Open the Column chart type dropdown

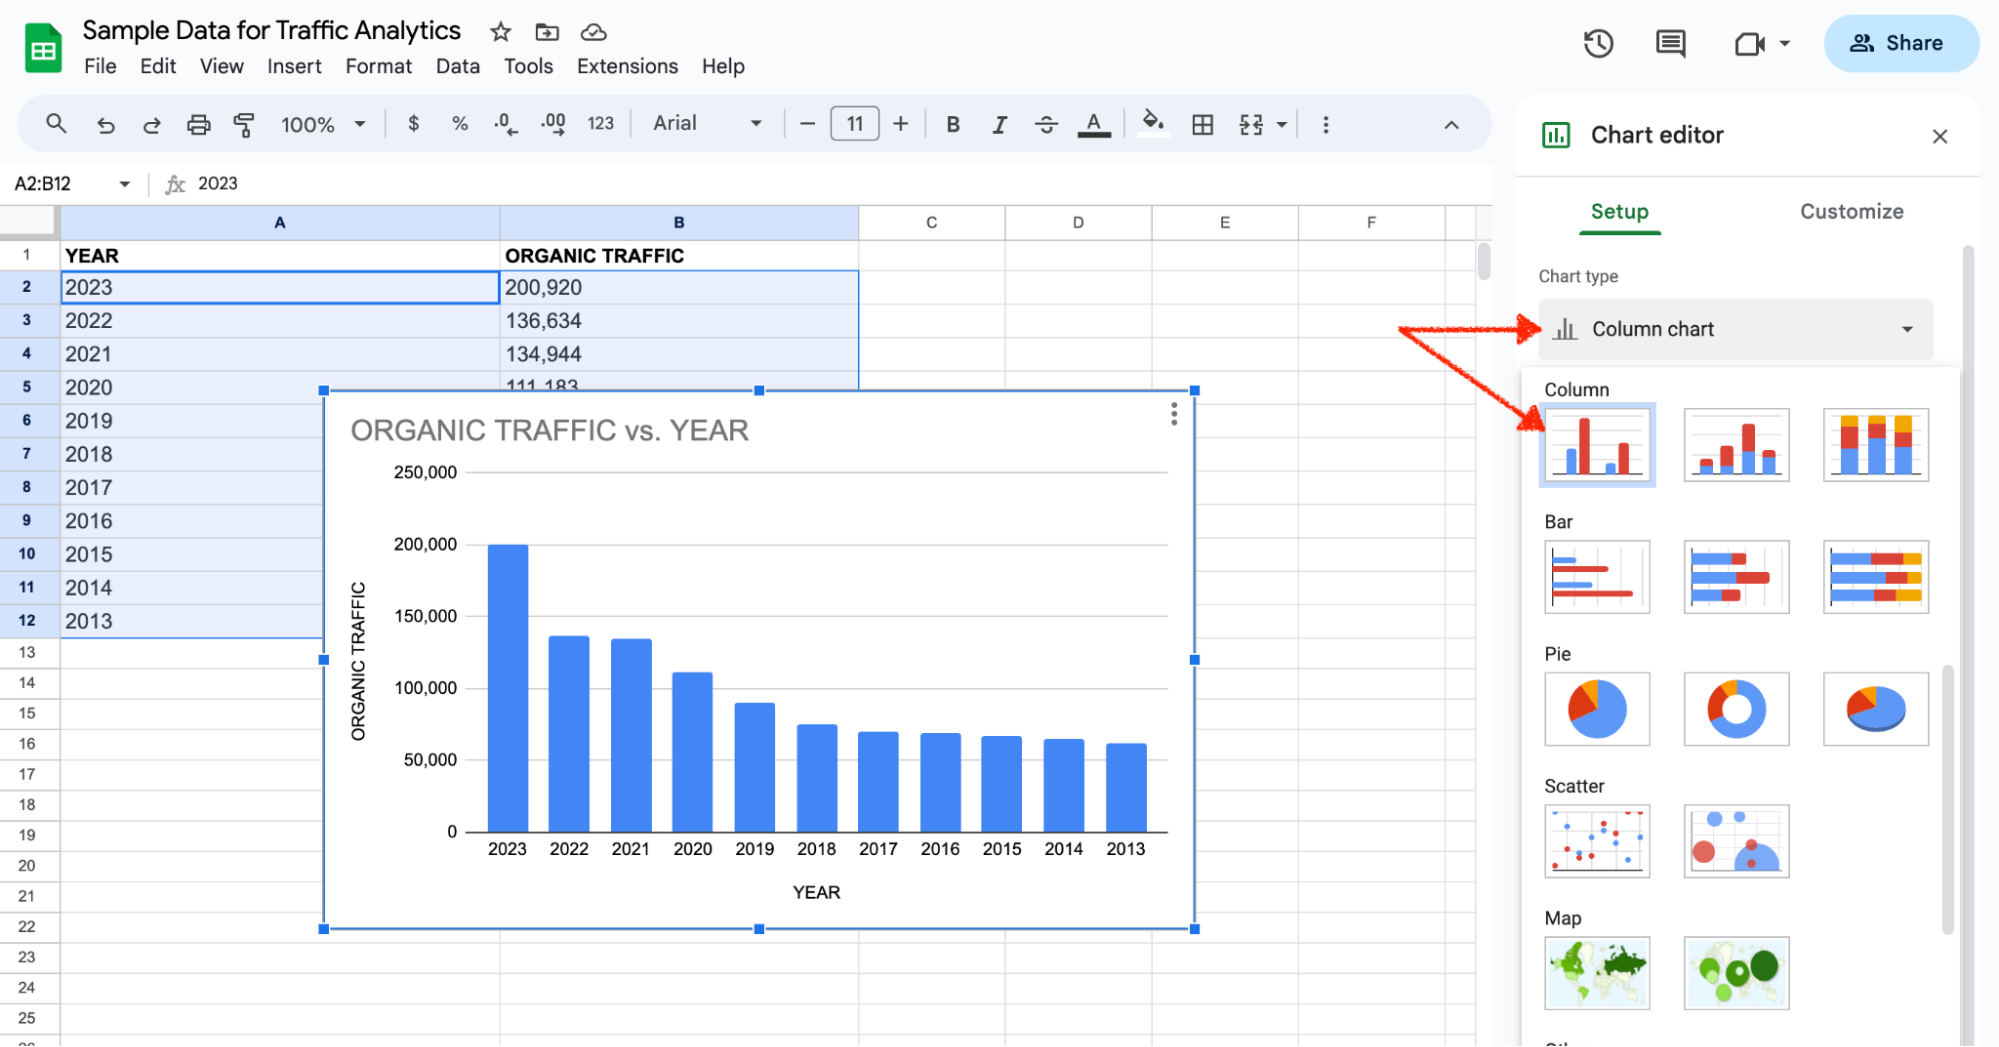click(x=1737, y=329)
